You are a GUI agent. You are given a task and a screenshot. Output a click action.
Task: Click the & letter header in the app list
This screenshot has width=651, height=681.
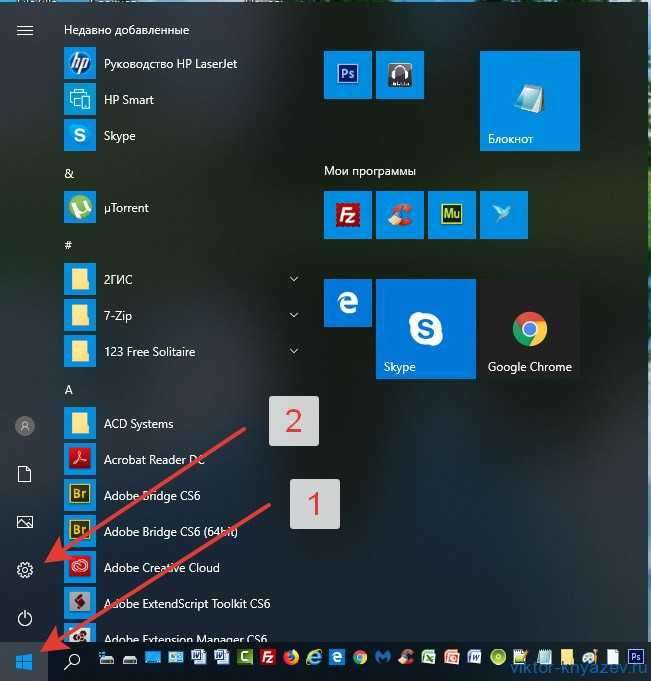(x=69, y=174)
